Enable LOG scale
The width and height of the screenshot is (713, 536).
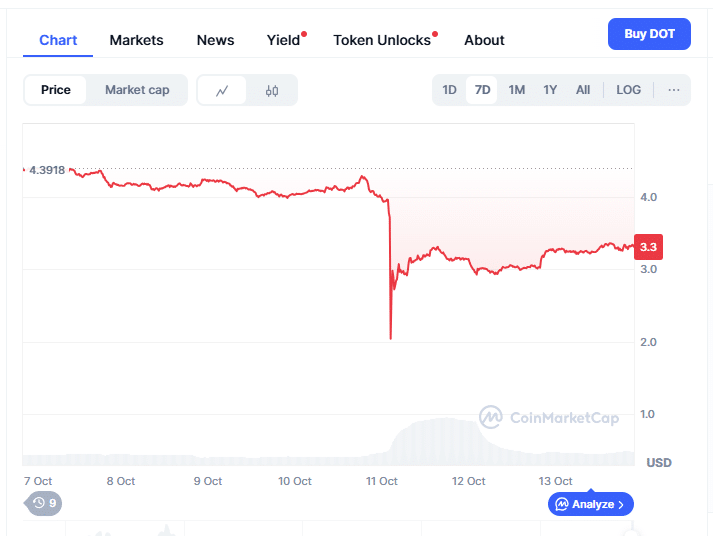tap(629, 90)
